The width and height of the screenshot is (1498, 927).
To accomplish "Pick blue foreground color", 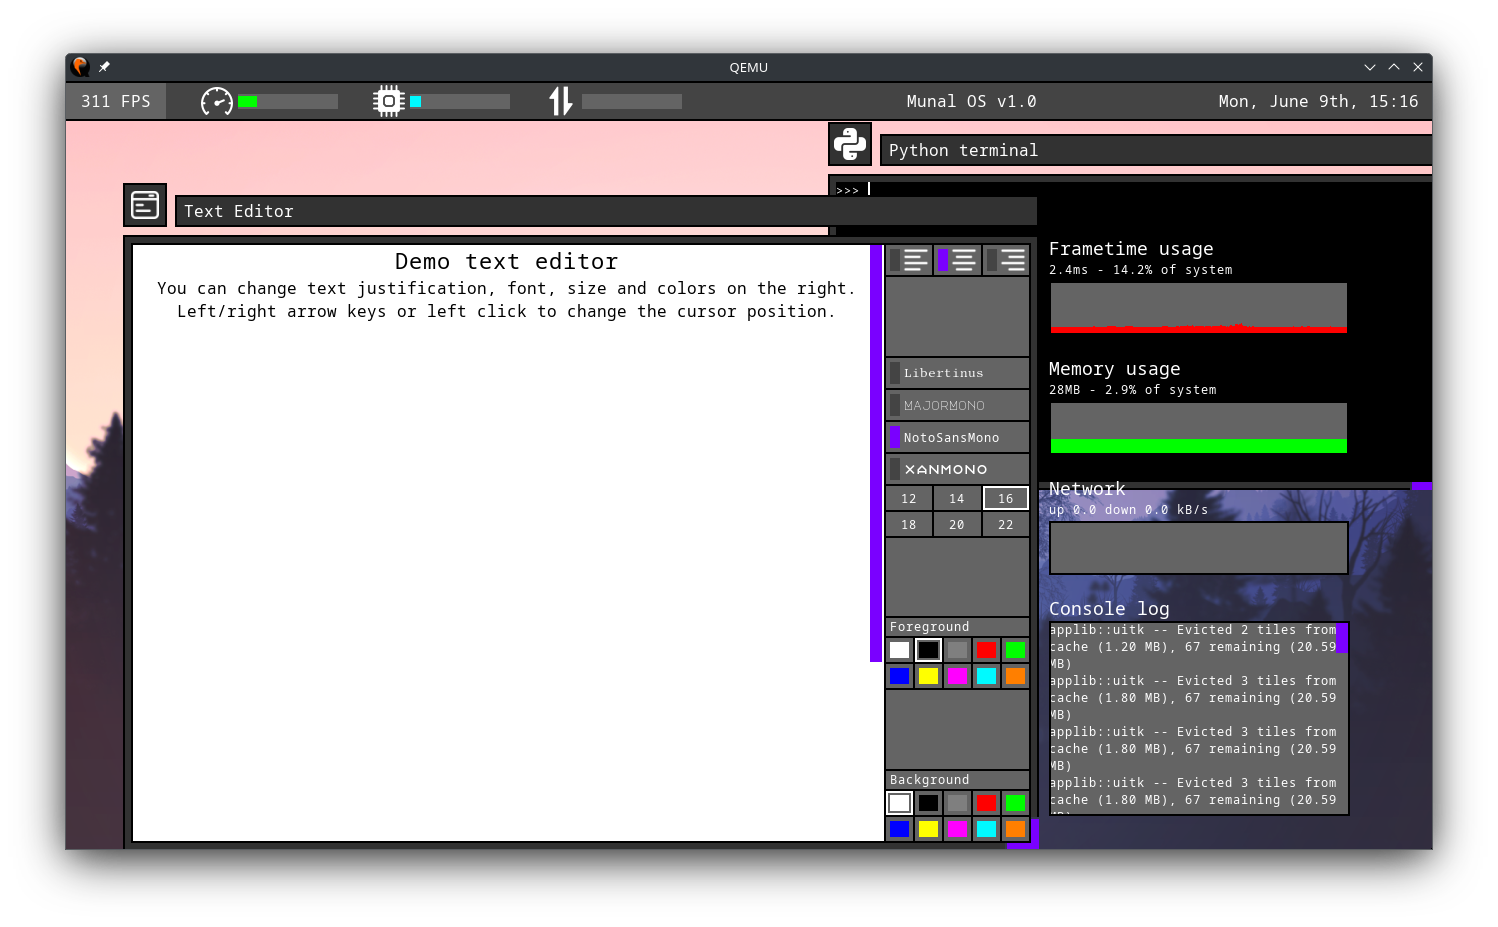I will (900, 676).
